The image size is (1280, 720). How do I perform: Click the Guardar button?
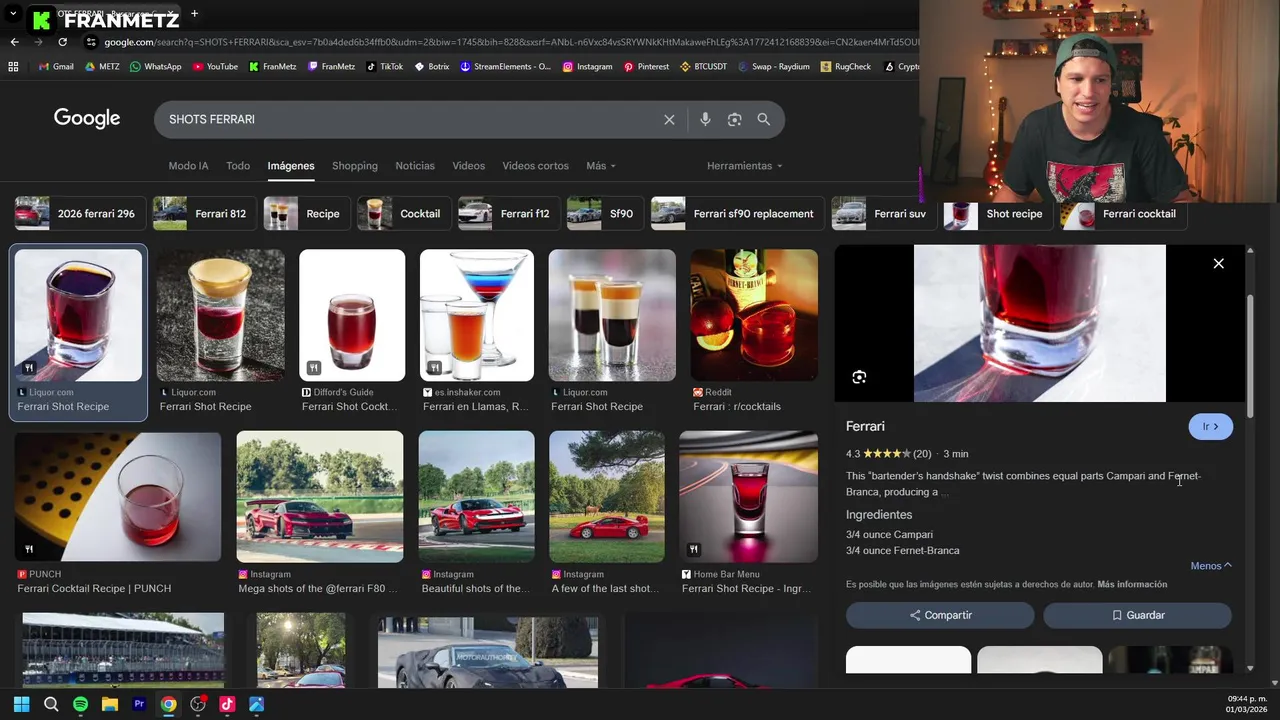click(x=1138, y=615)
